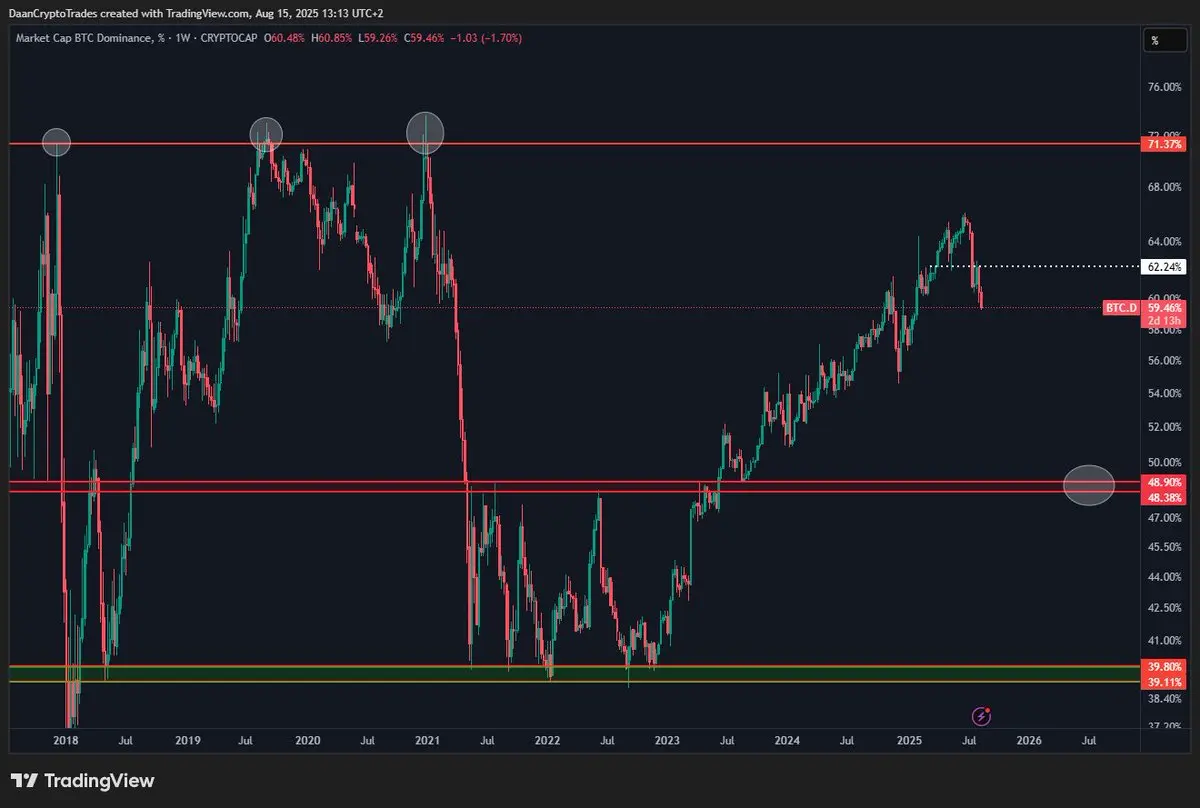Click the 44.00% axis value
Viewport: 1200px width, 808px height.
click(1166, 577)
